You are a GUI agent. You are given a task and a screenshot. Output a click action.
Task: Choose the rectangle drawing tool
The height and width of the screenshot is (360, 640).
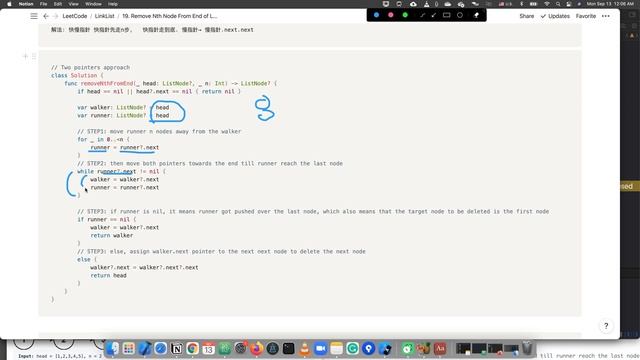click(447, 15)
